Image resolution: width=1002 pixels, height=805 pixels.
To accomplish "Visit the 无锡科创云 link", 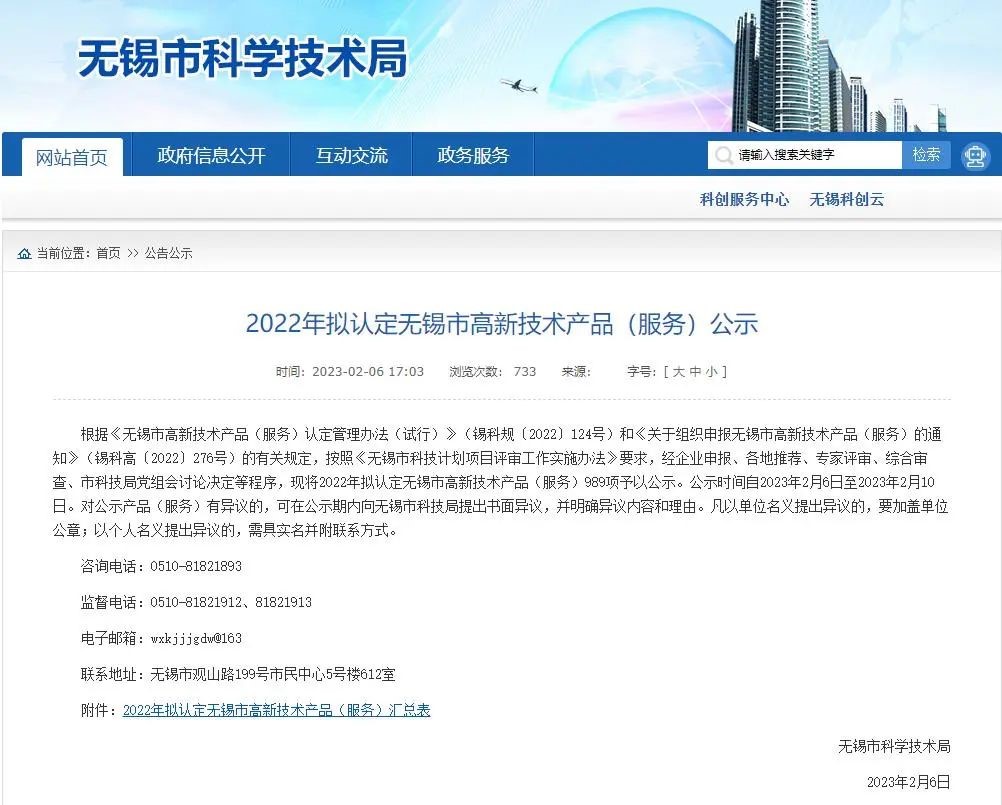I will [x=846, y=199].
